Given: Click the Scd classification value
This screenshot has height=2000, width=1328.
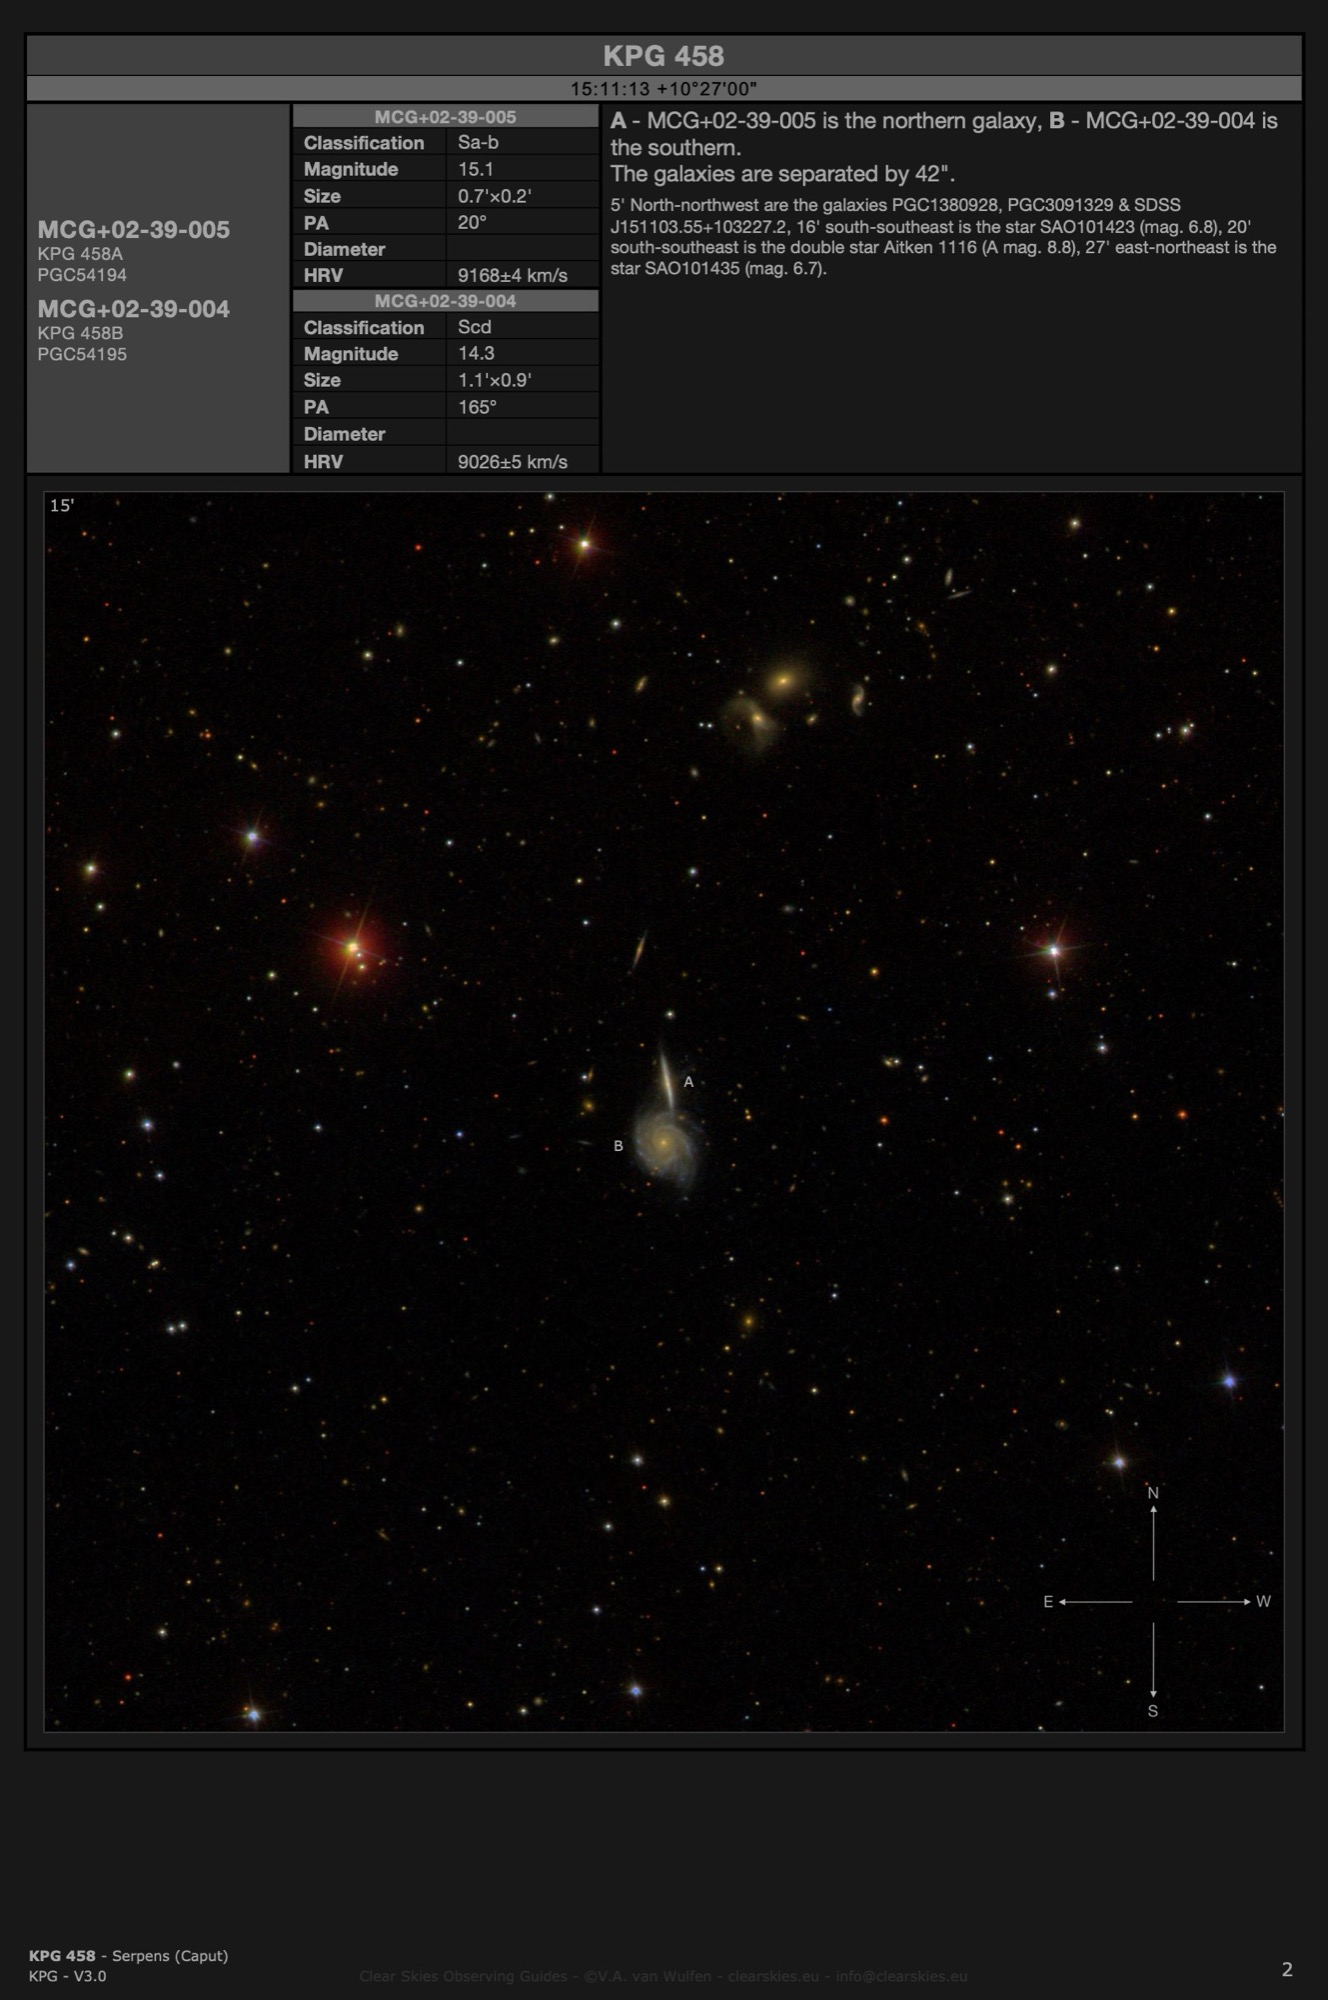Looking at the screenshot, I should coord(474,327).
